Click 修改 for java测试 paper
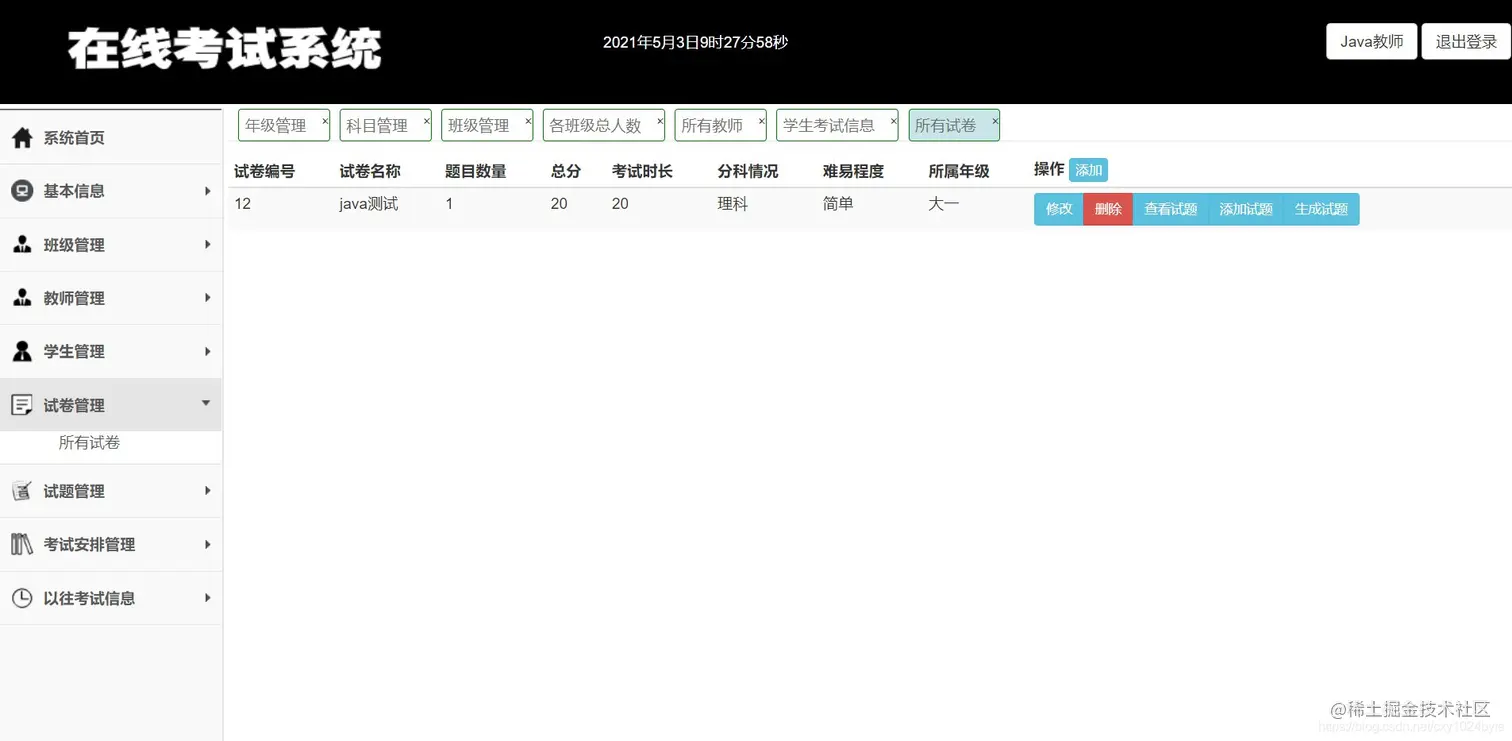 tap(1059, 209)
